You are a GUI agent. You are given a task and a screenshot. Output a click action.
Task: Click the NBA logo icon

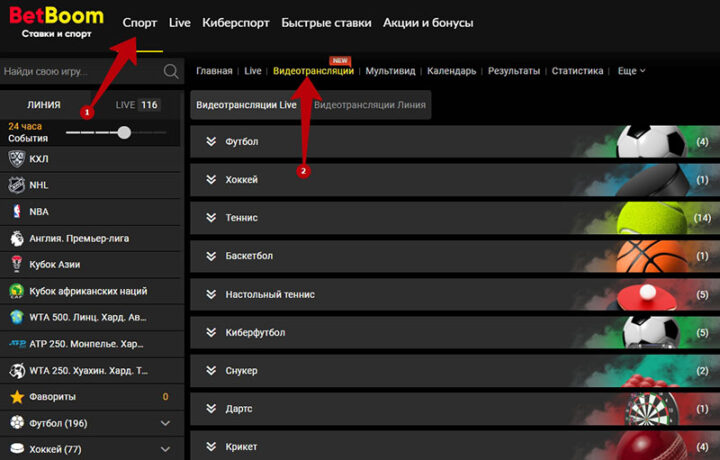(x=16, y=211)
